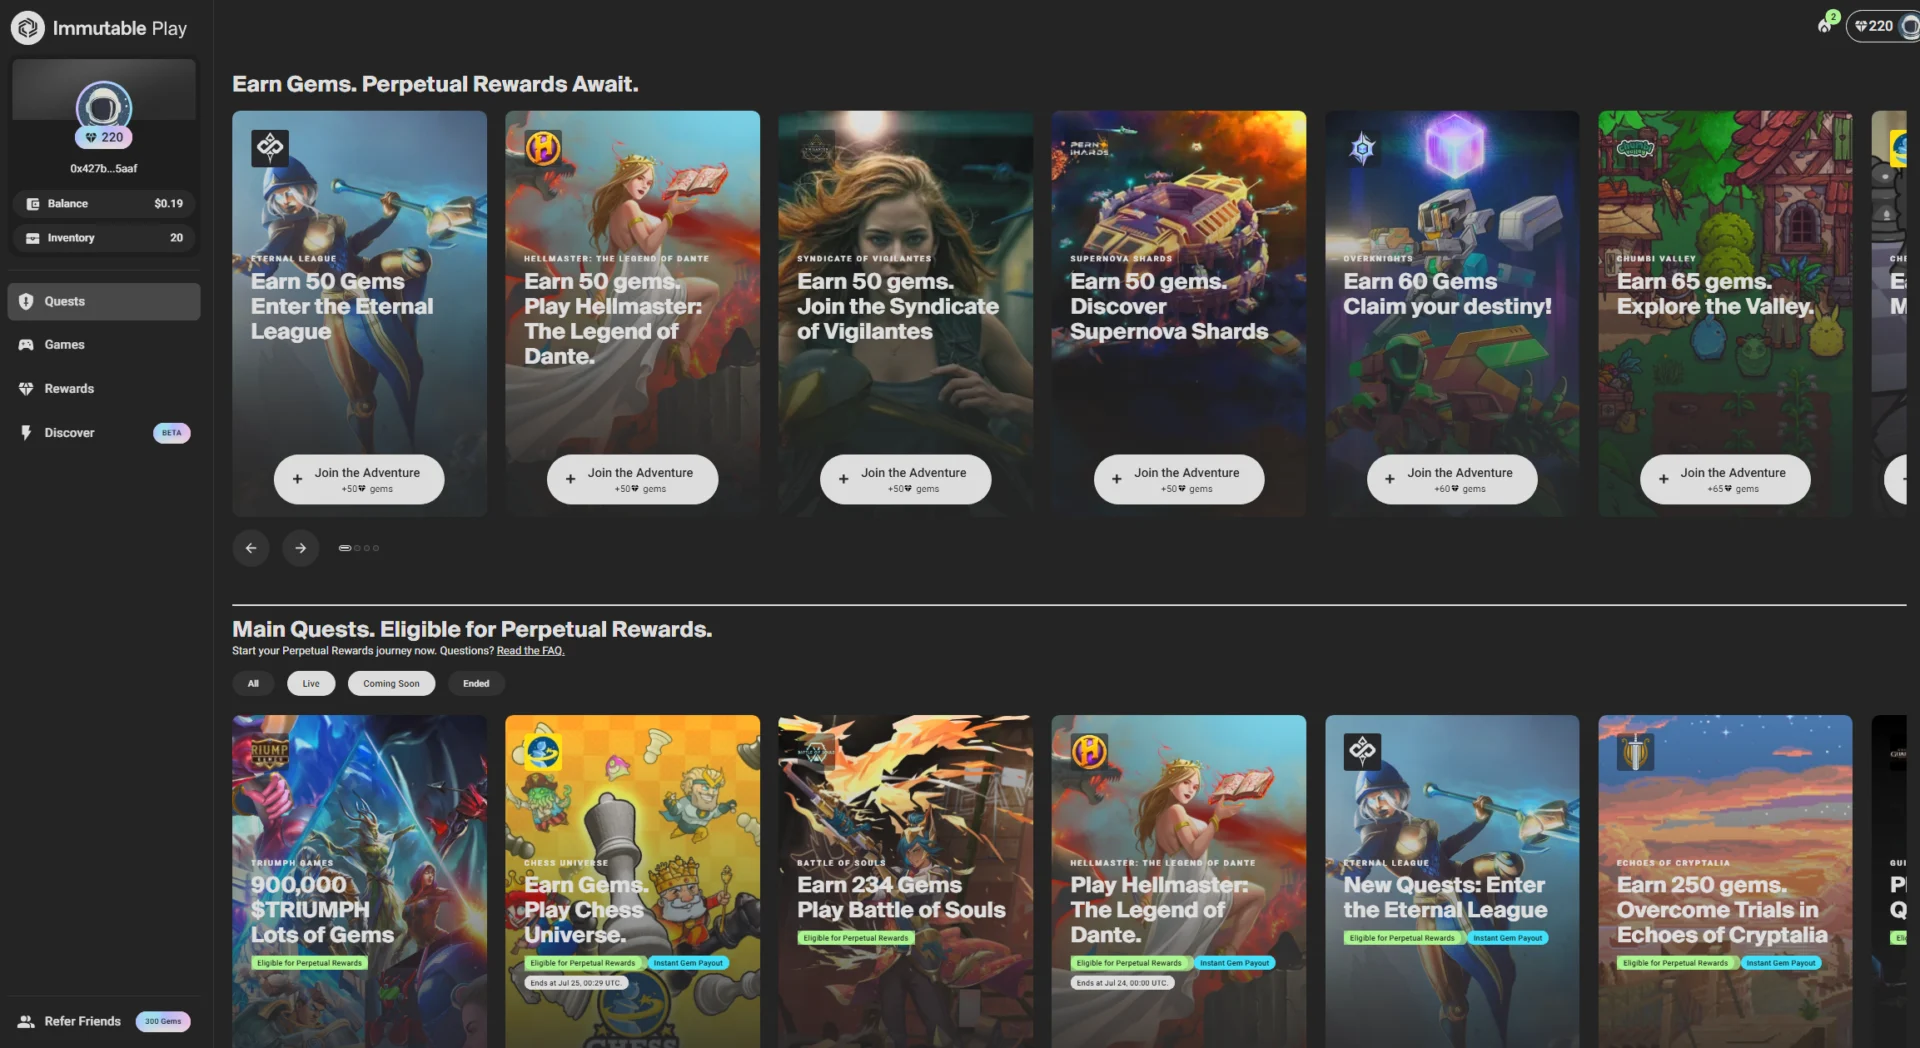Click the 220 gems badge under avatar

(x=104, y=137)
